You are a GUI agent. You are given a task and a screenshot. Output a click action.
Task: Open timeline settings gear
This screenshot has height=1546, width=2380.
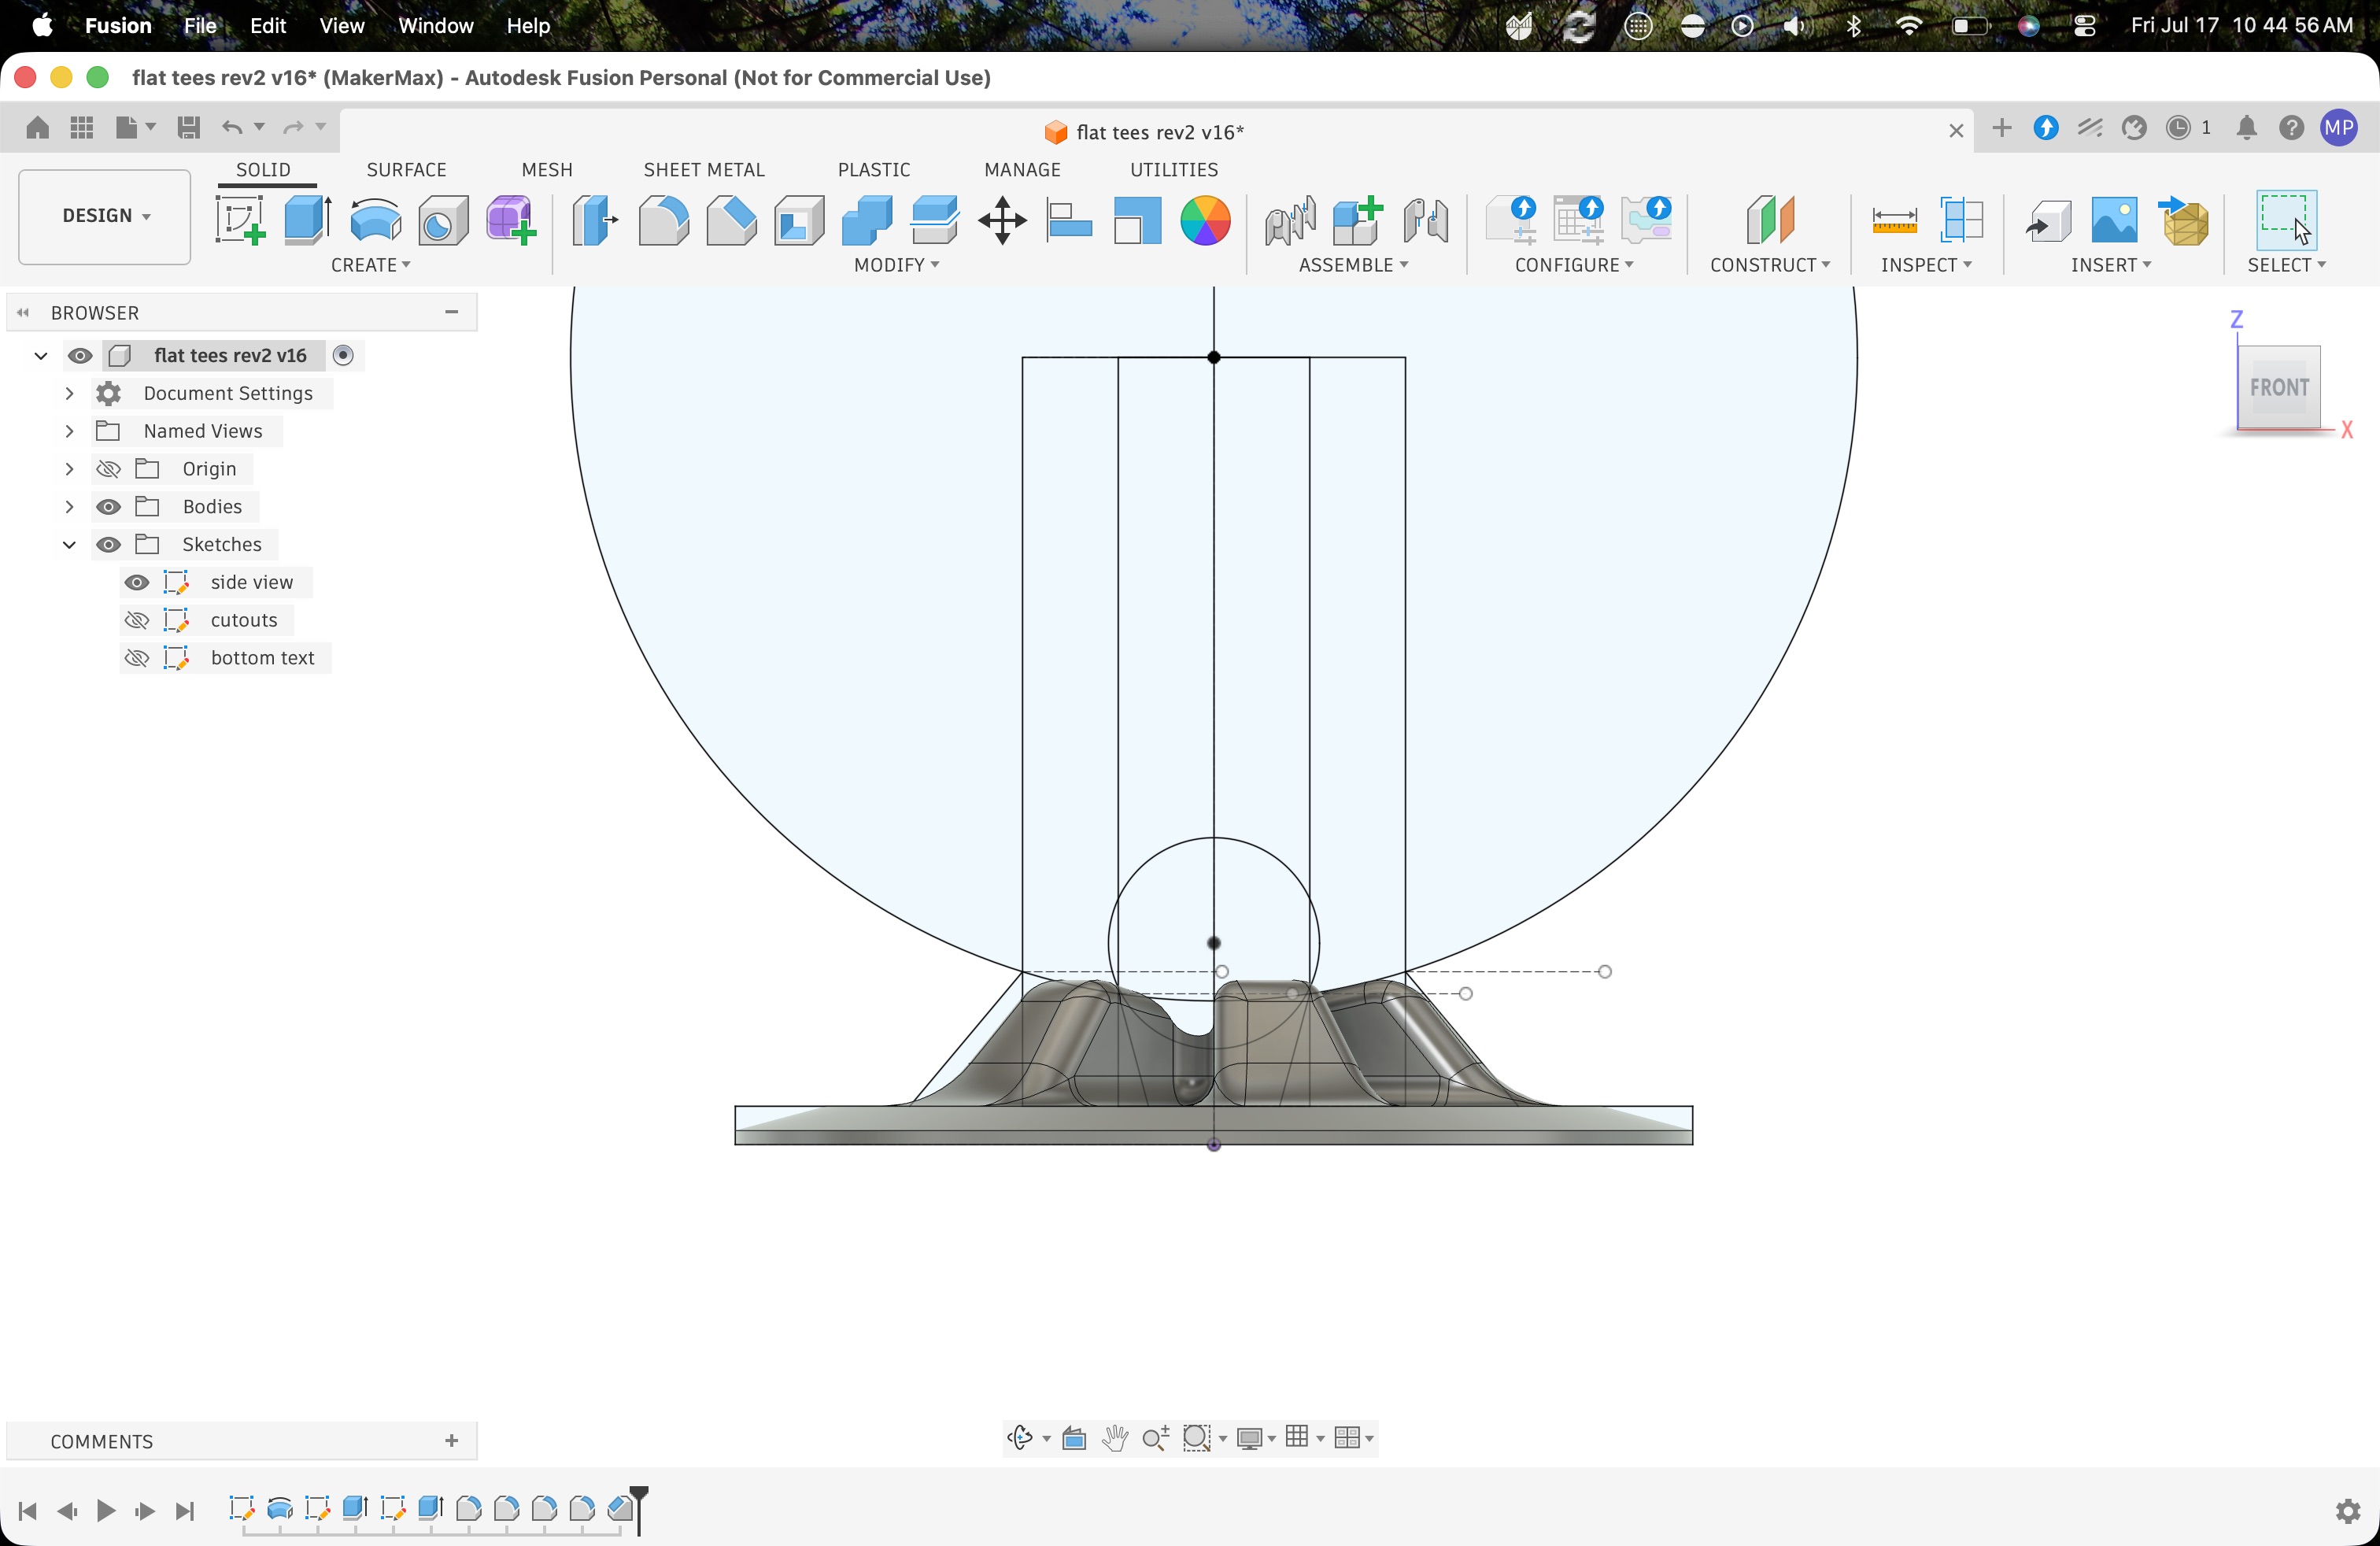[x=2348, y=1510]
